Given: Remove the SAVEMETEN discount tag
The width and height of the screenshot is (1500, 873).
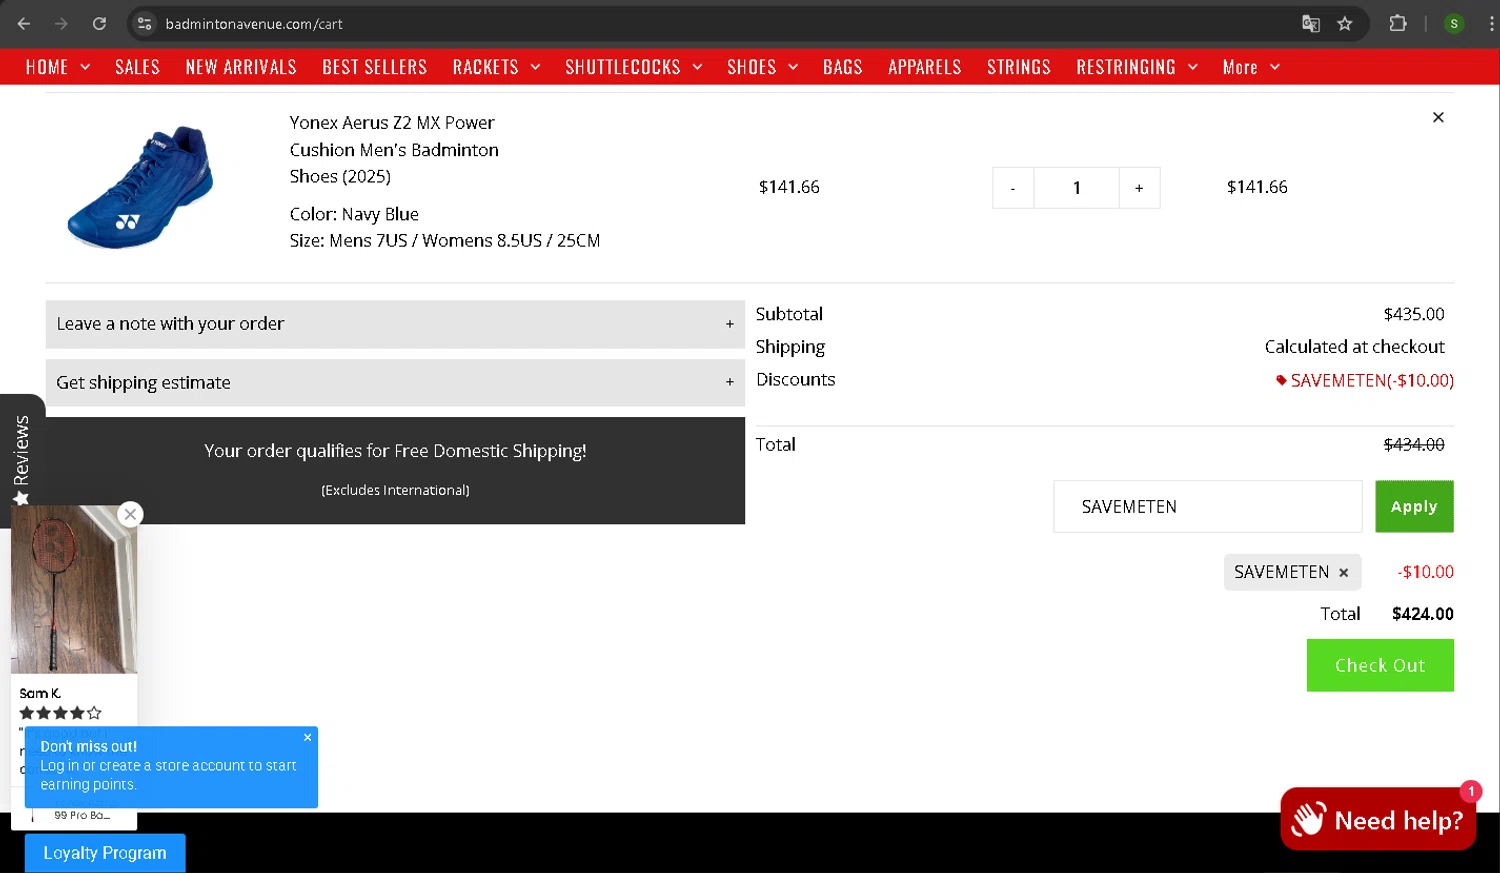Looking at the screenshot, I should click(1344, 573).
